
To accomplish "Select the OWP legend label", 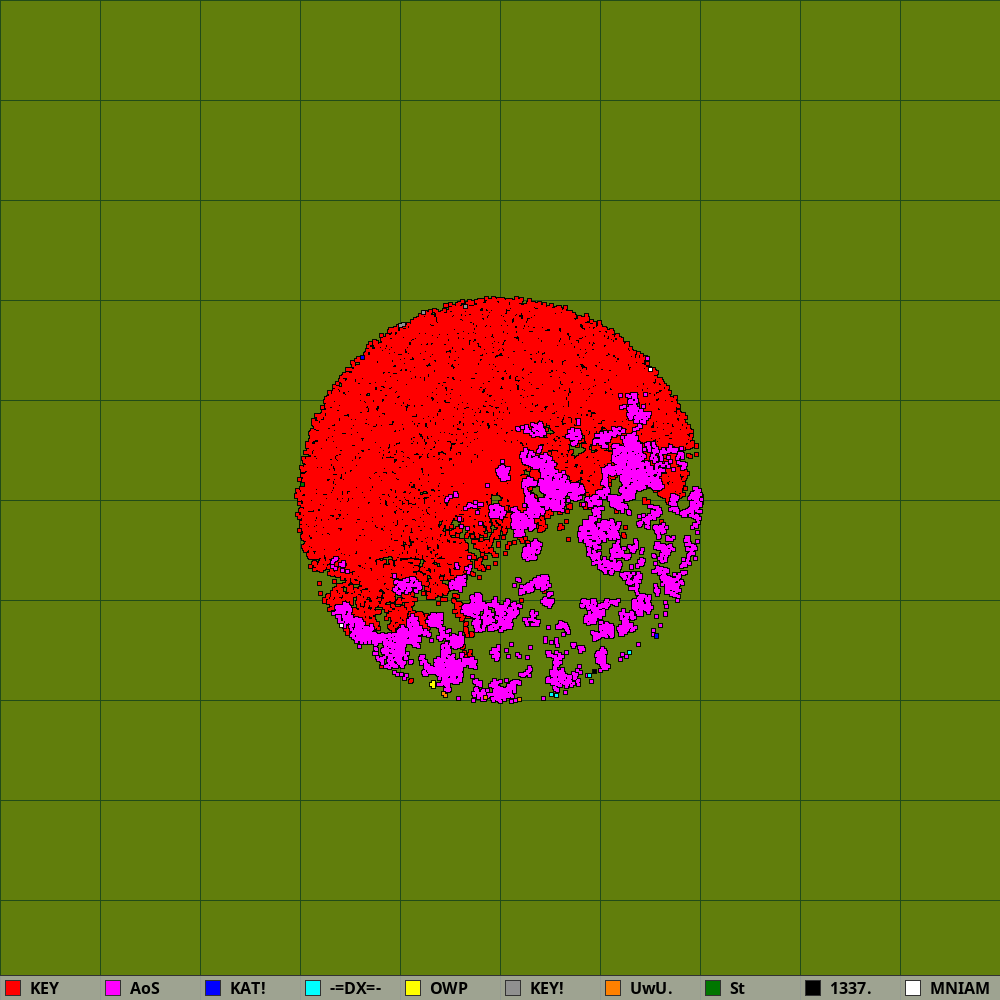I will 449,989.
